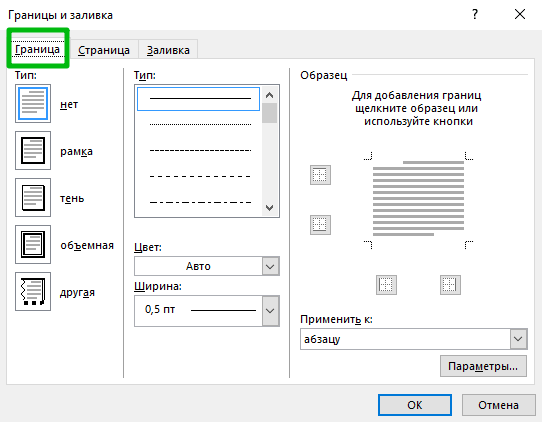Viewport: 542px width, 422px height.
Task: Cancel with the Отмена button
Action: (x=498, y=405)
